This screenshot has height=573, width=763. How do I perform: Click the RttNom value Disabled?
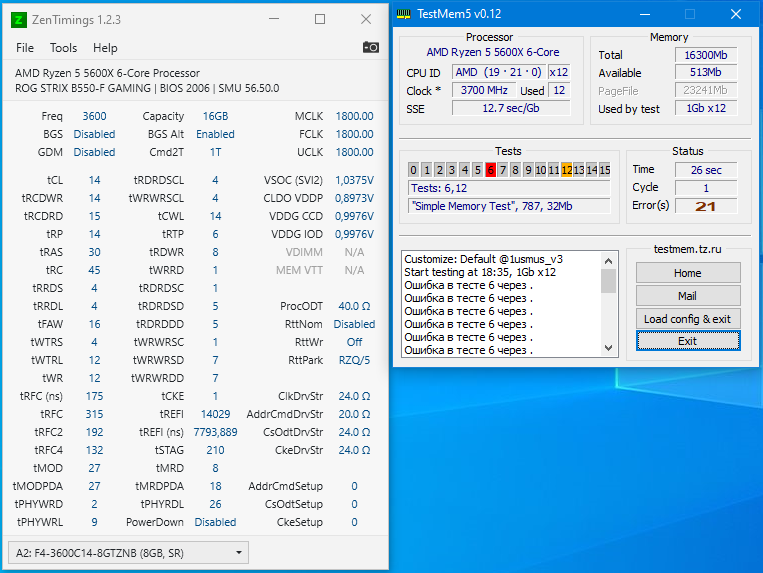tap(354, 324)
